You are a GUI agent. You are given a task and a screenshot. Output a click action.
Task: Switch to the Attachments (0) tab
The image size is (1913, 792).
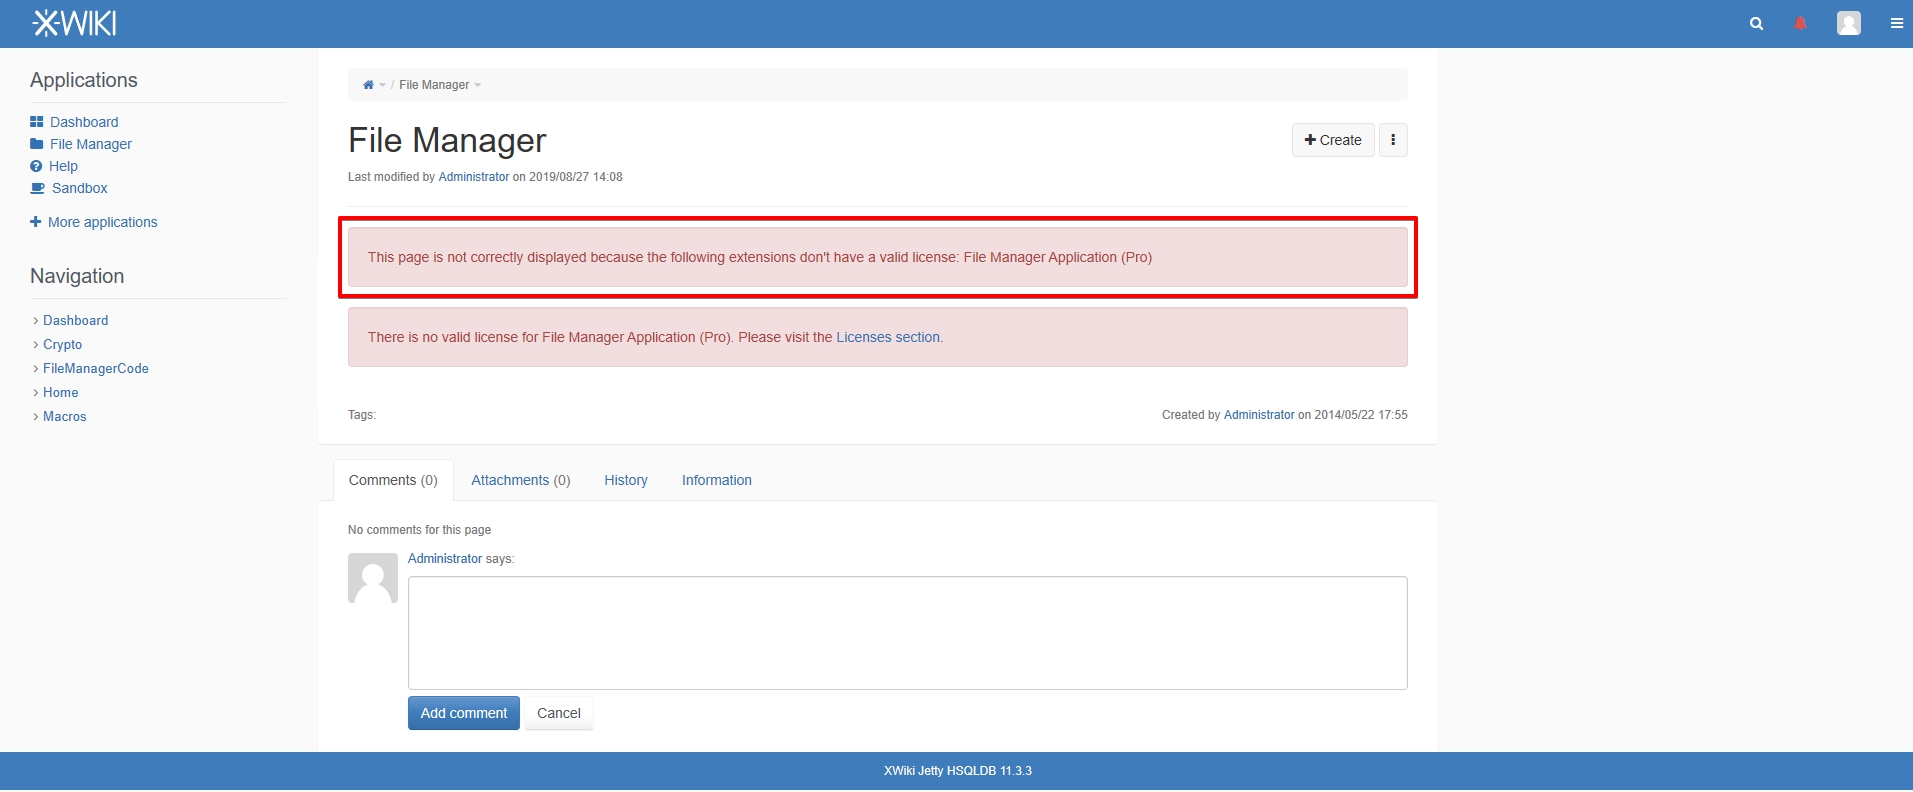521,480
